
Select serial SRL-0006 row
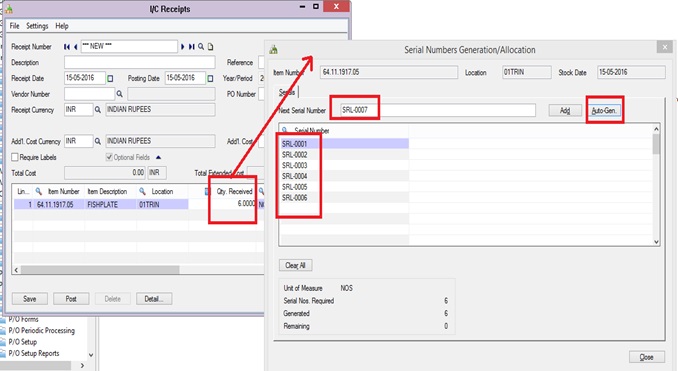pyautogui.click(x=344, y=198)
